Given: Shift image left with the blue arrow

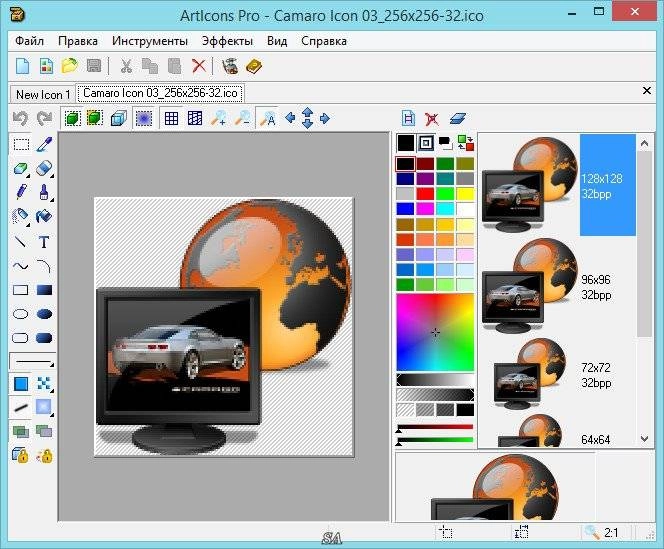Looking at the screenshot, I should point(290,118).
